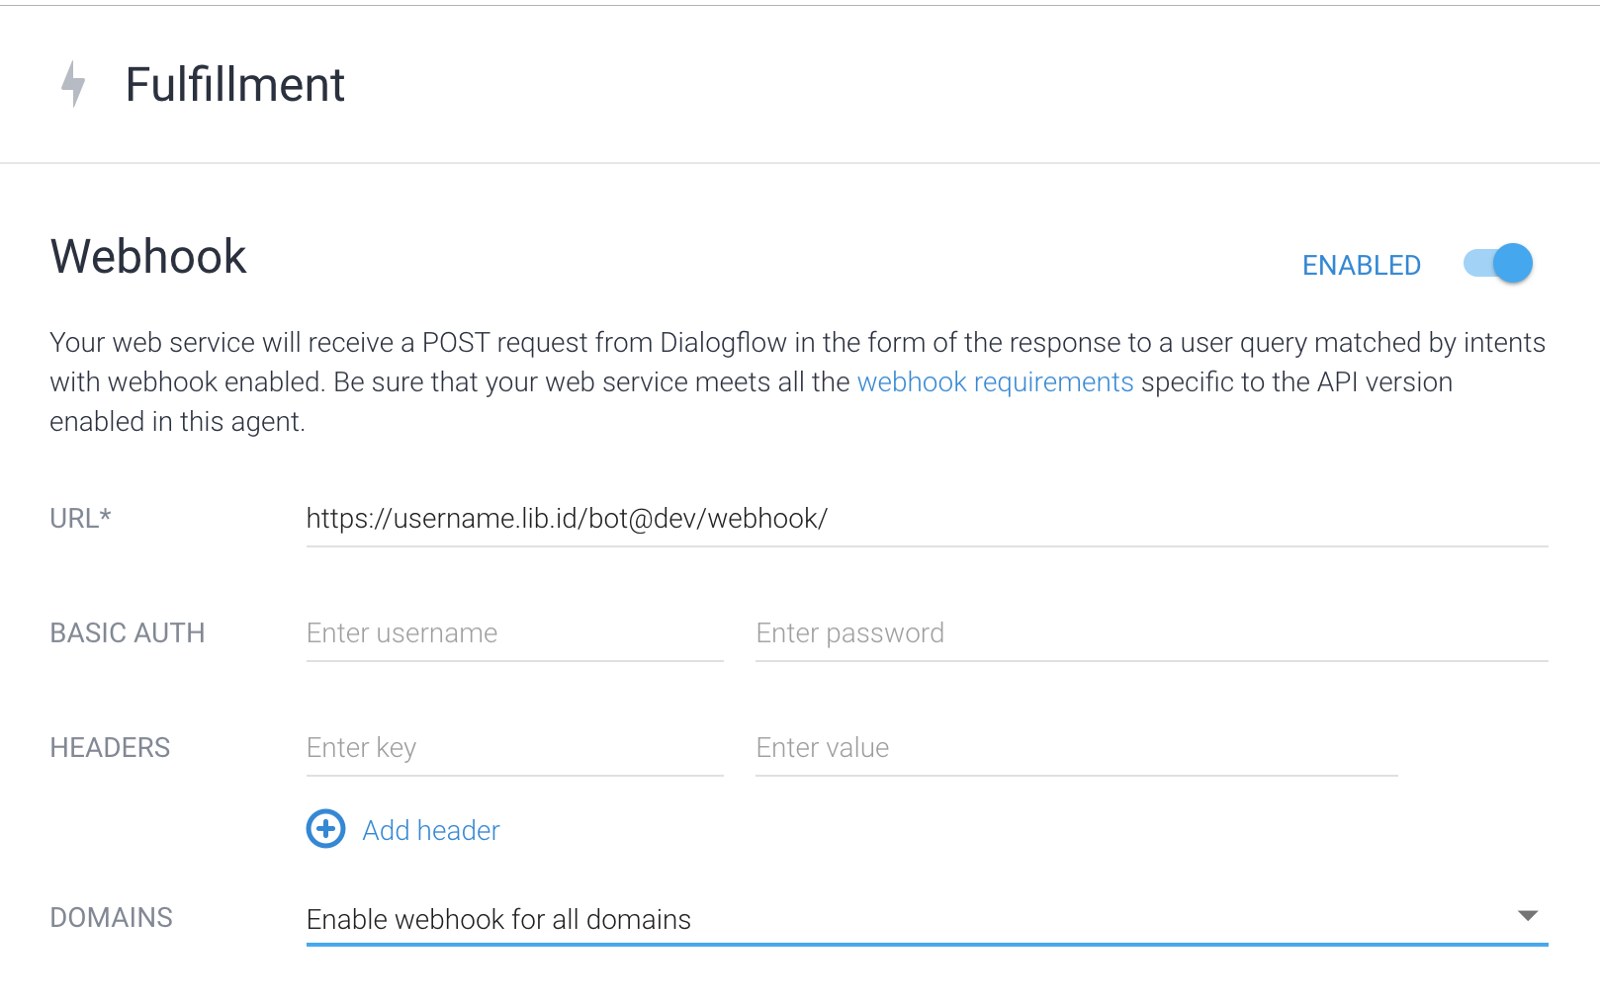1600x1000 pixels.
Task: Click the Fulfillment lightning bolt icon
Action: (x=73, y=84)
